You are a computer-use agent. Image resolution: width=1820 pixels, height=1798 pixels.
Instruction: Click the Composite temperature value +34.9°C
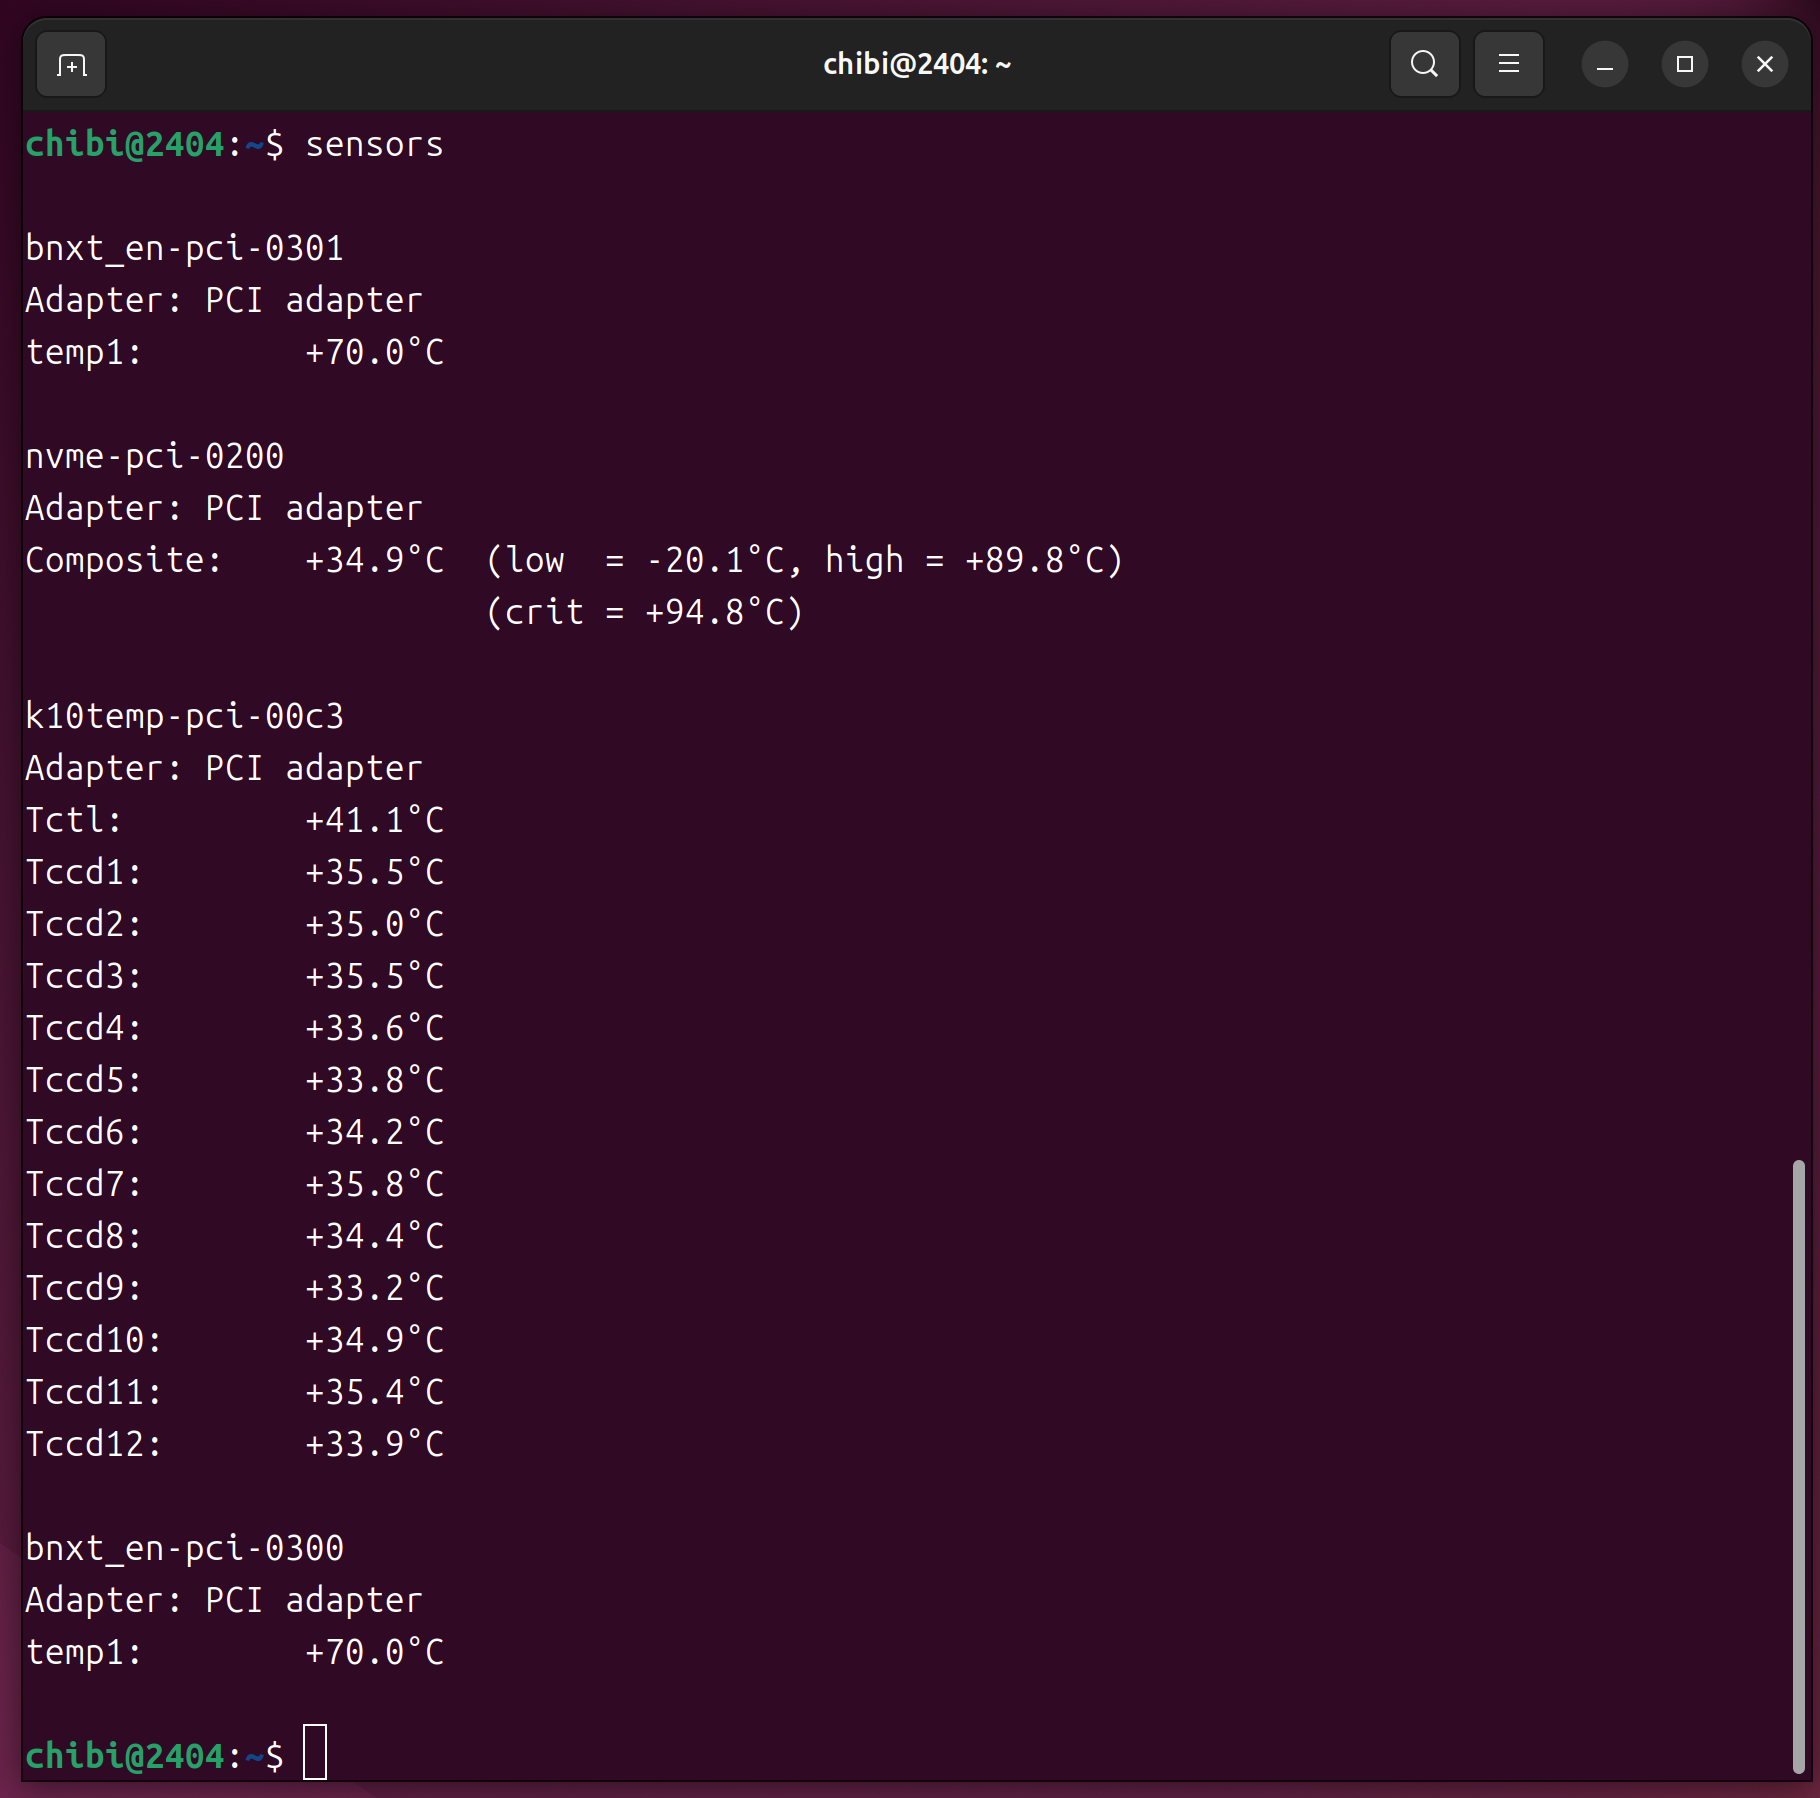point(374,560)
